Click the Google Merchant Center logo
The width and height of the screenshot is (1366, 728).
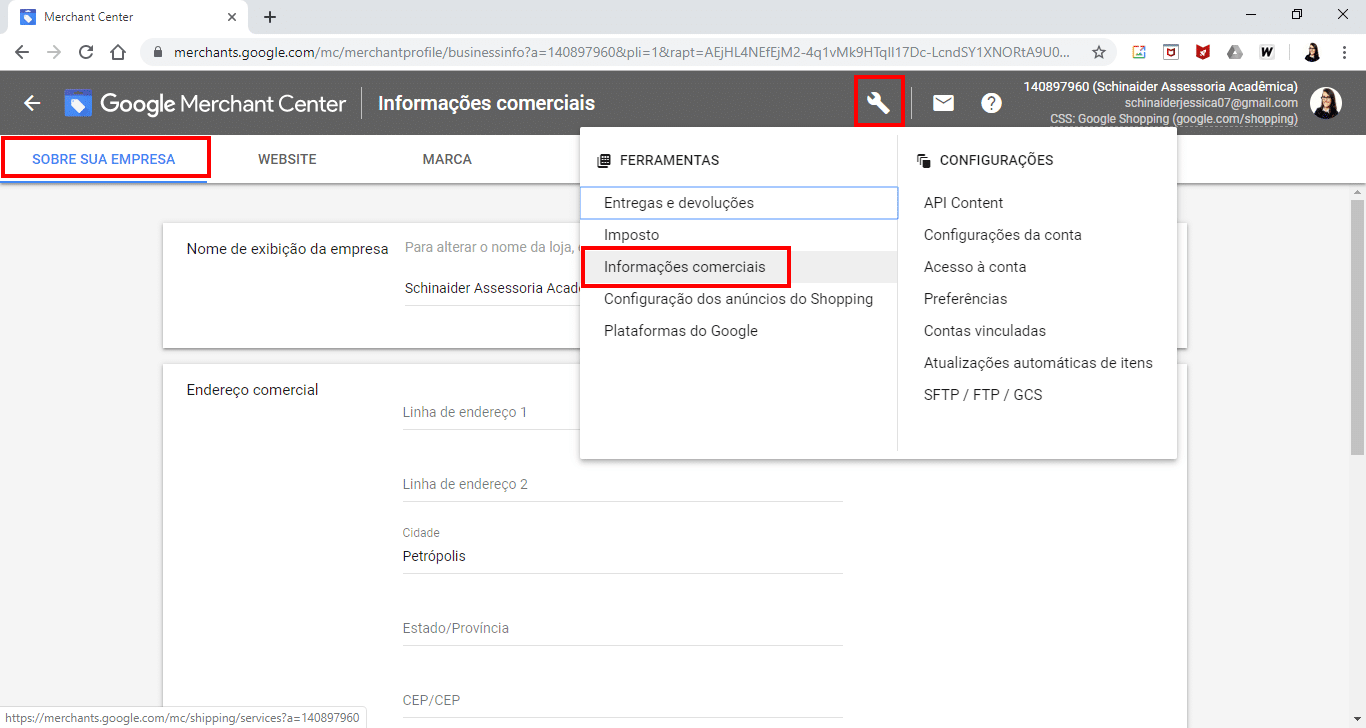coord(205,103)
